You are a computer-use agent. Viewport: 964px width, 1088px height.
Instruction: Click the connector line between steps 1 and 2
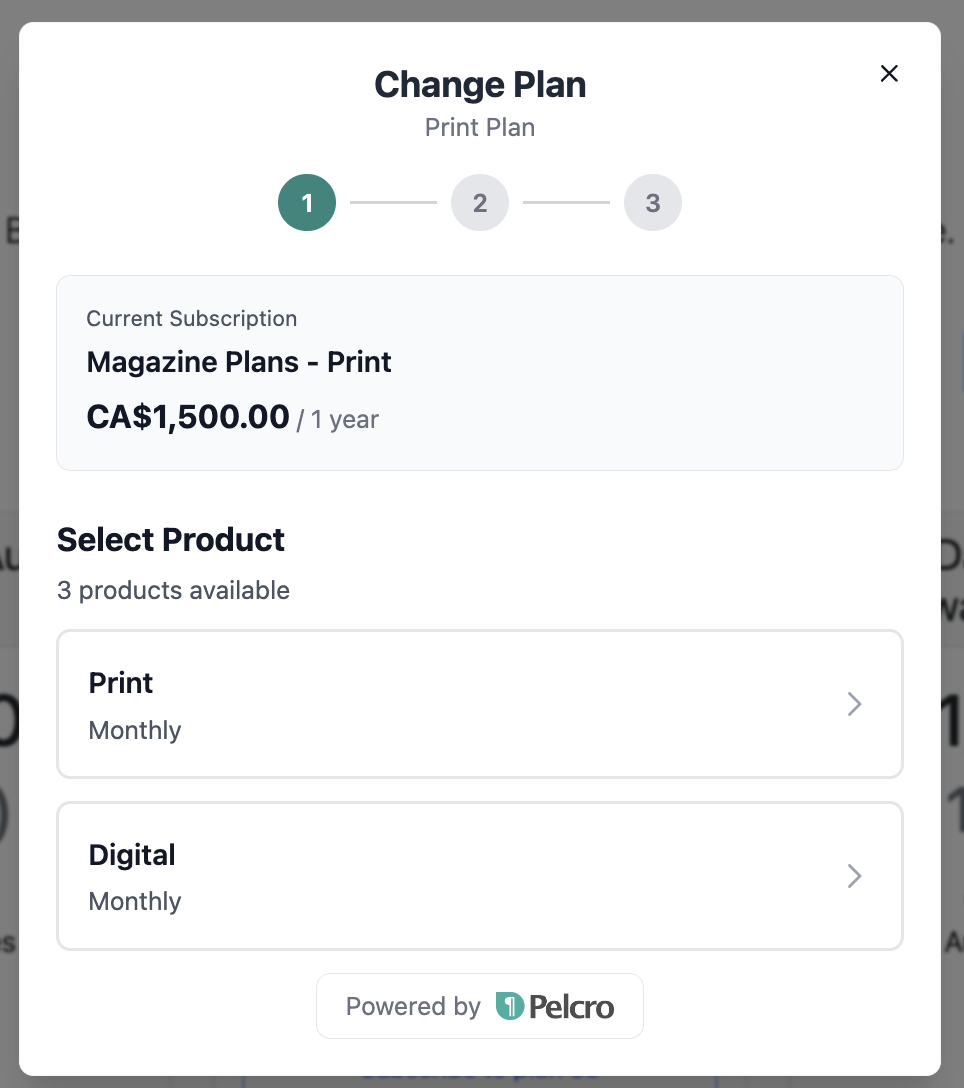click(x=393, y=203)
